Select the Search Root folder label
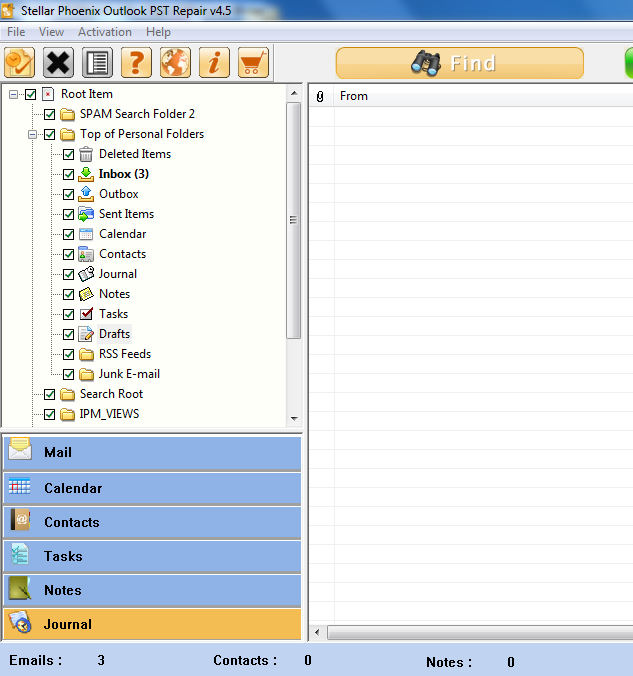The image size is (633, 676). pos(111,394)
